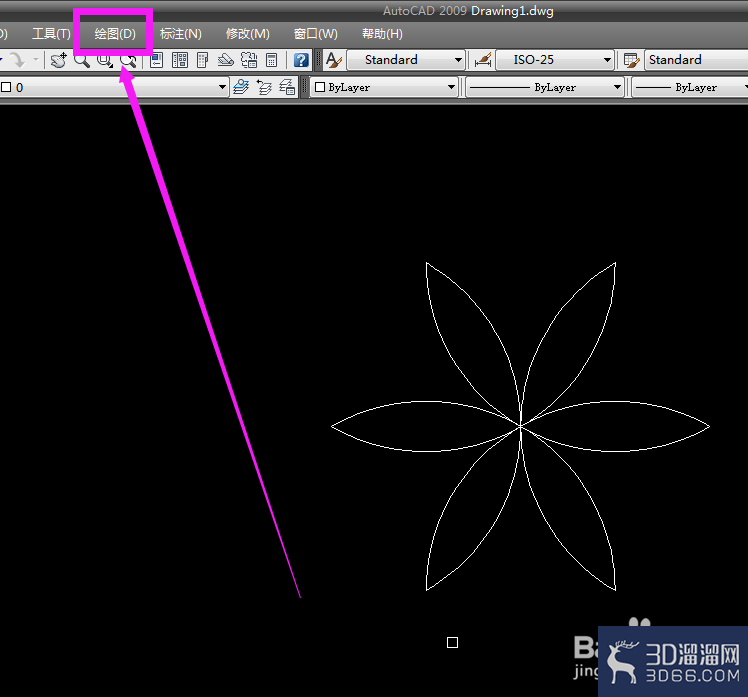Choose the Zoom Window tool
The height and width of the screenshot is (697, 748).
(105, 60)
